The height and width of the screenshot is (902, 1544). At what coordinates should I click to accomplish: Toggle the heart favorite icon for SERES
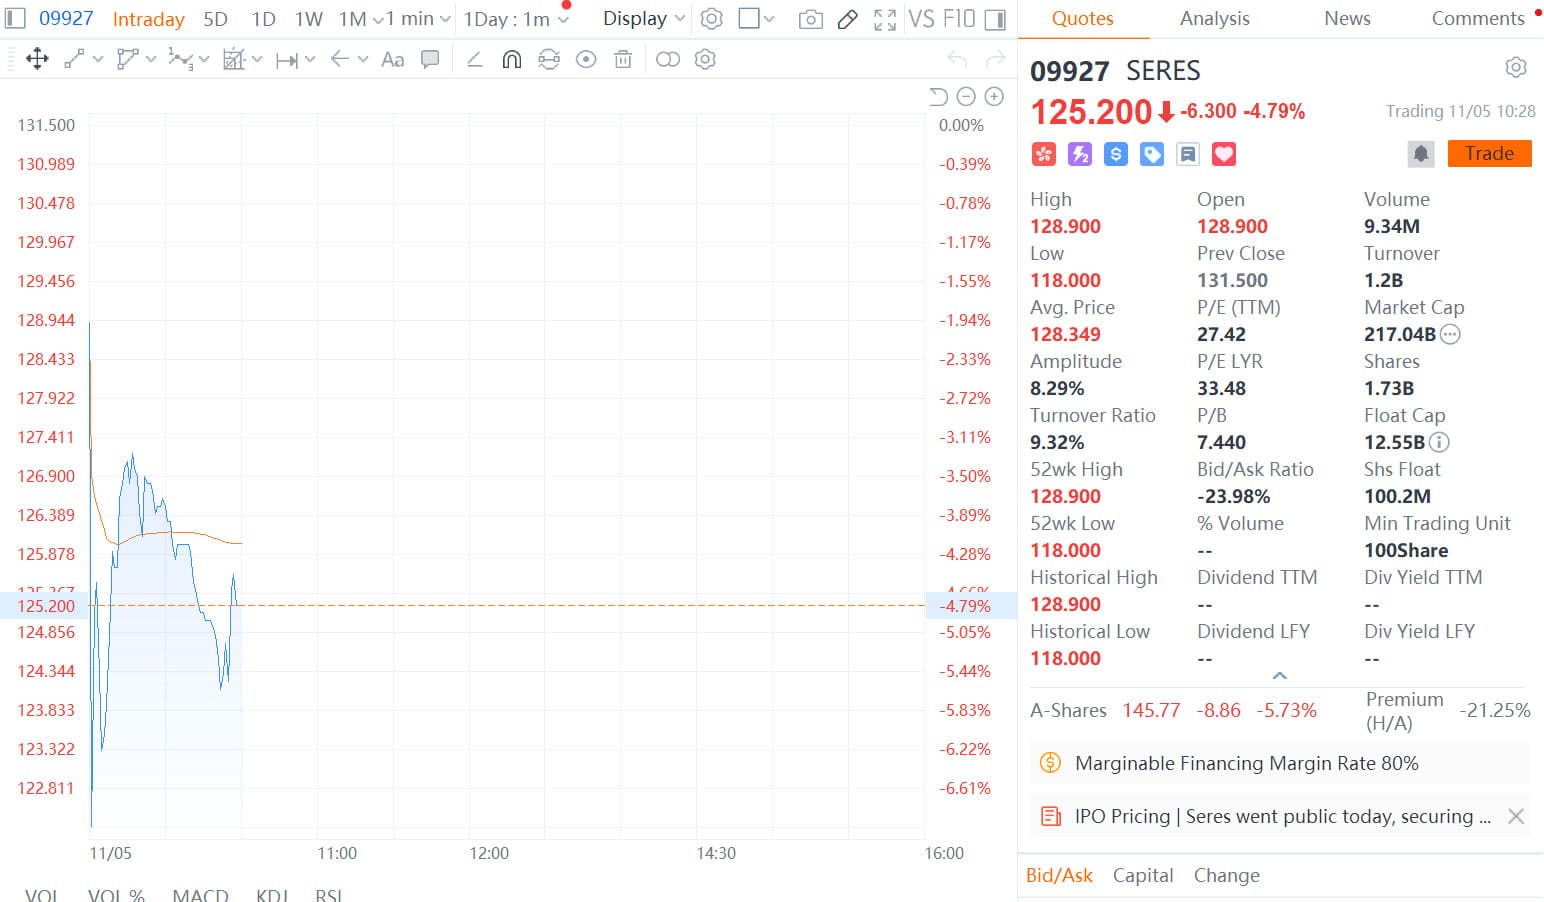[1224, 154]
